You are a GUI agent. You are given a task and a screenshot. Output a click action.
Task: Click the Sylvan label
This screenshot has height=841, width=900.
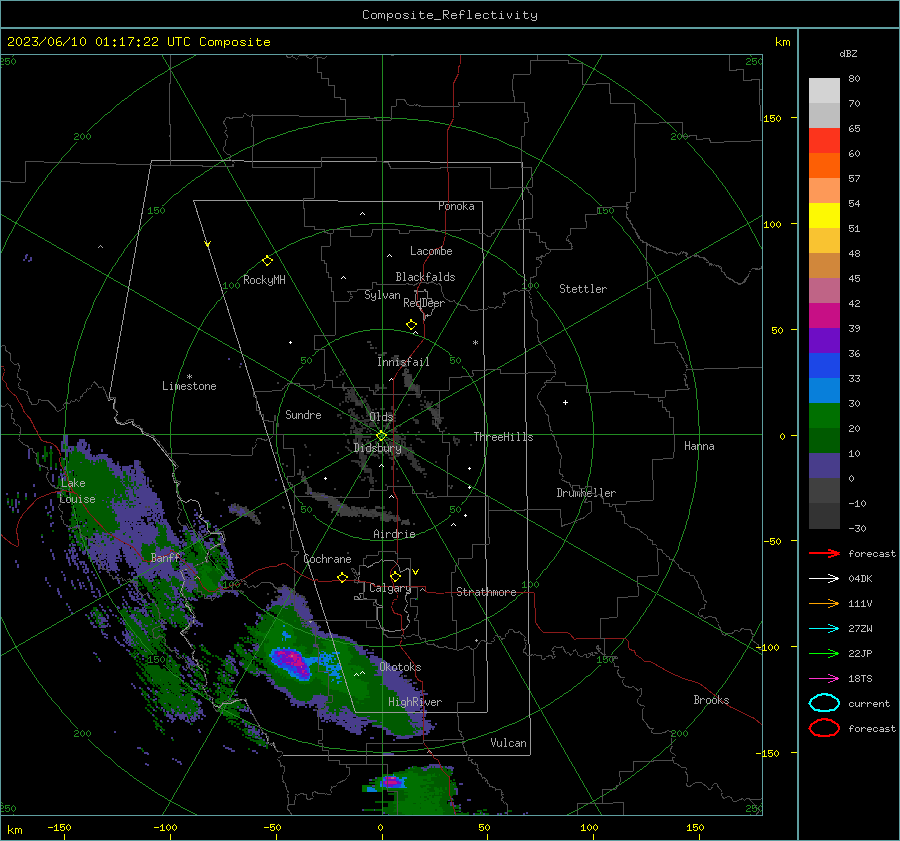click(x=382, y=295)
